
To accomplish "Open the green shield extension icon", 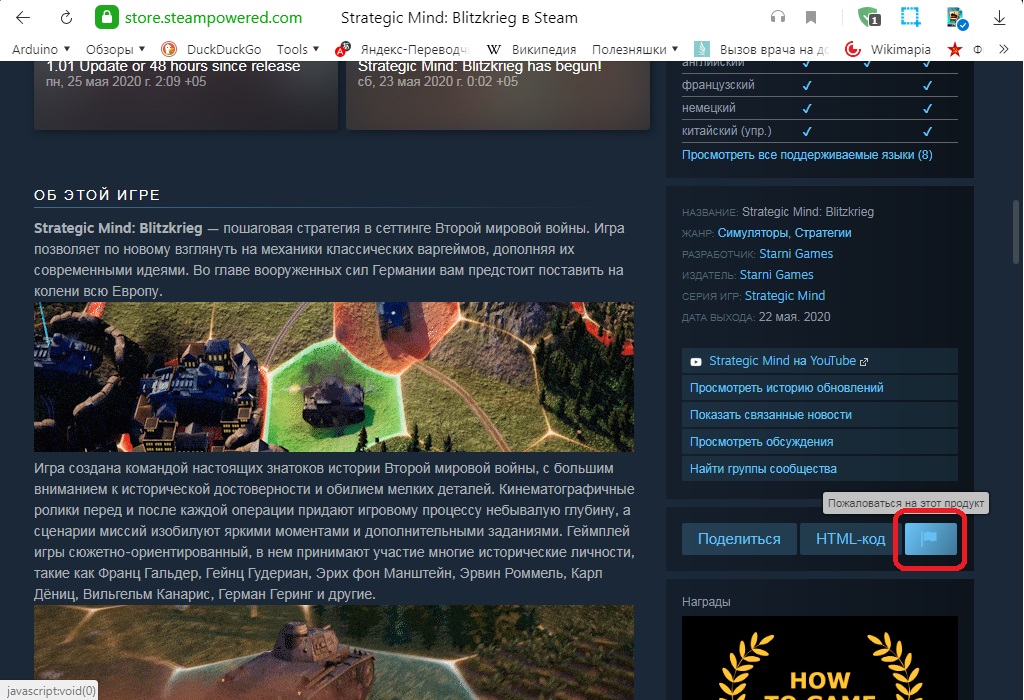I will pos(868,18).
